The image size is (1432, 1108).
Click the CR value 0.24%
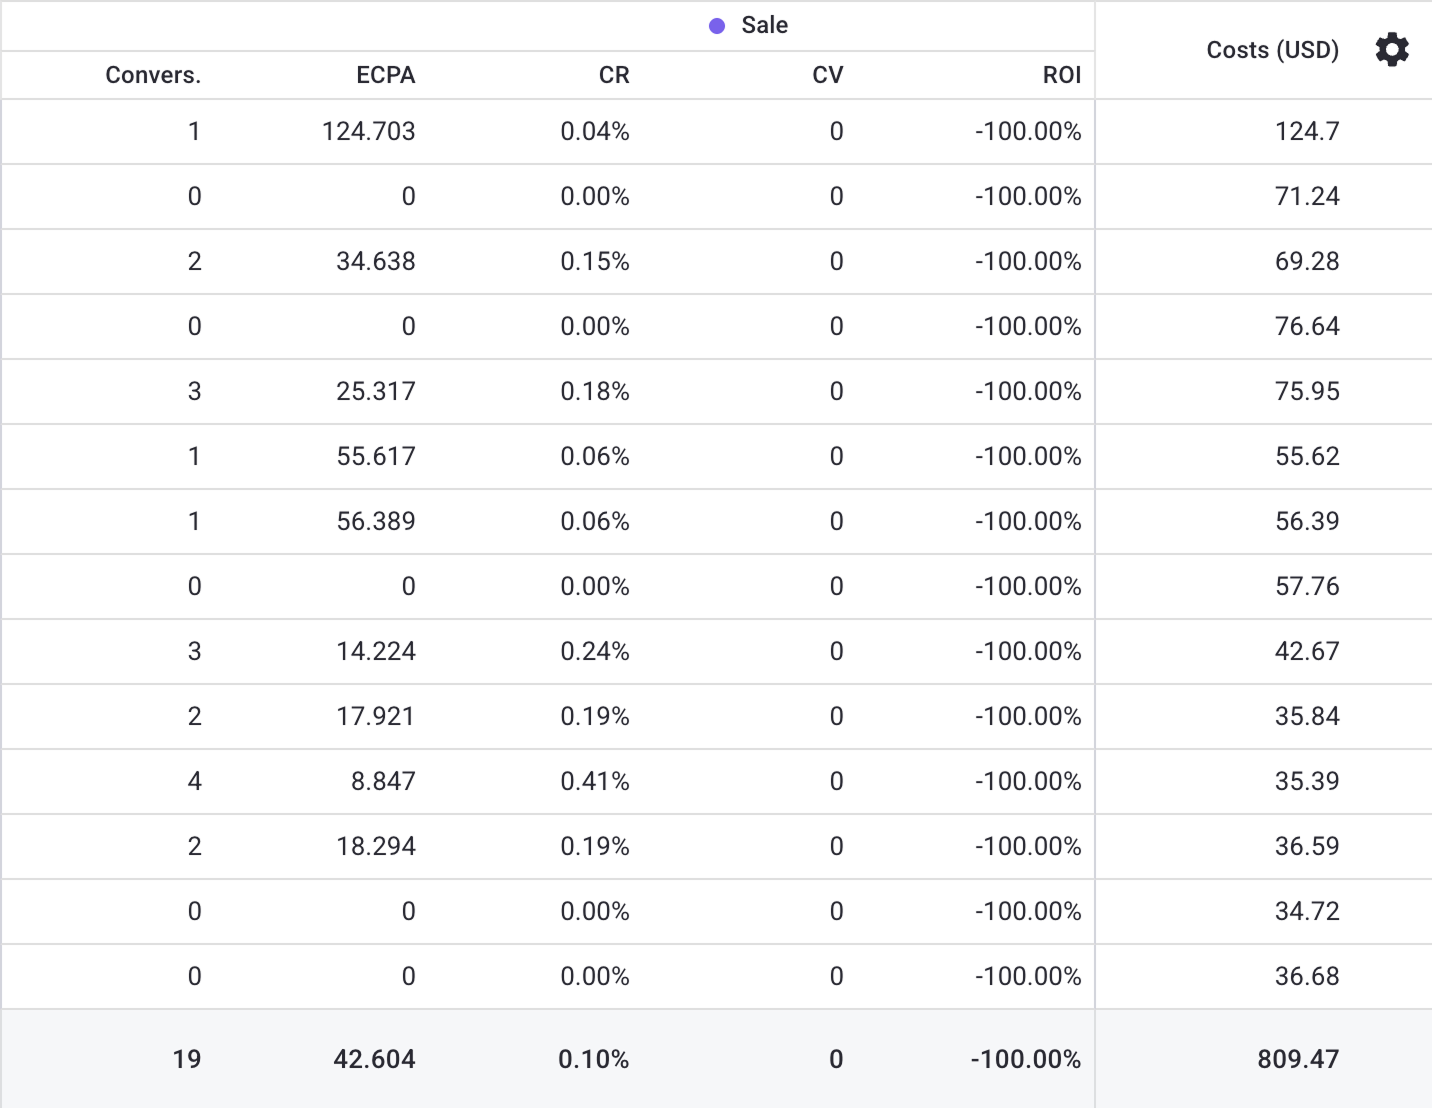[x=594, y=652]
